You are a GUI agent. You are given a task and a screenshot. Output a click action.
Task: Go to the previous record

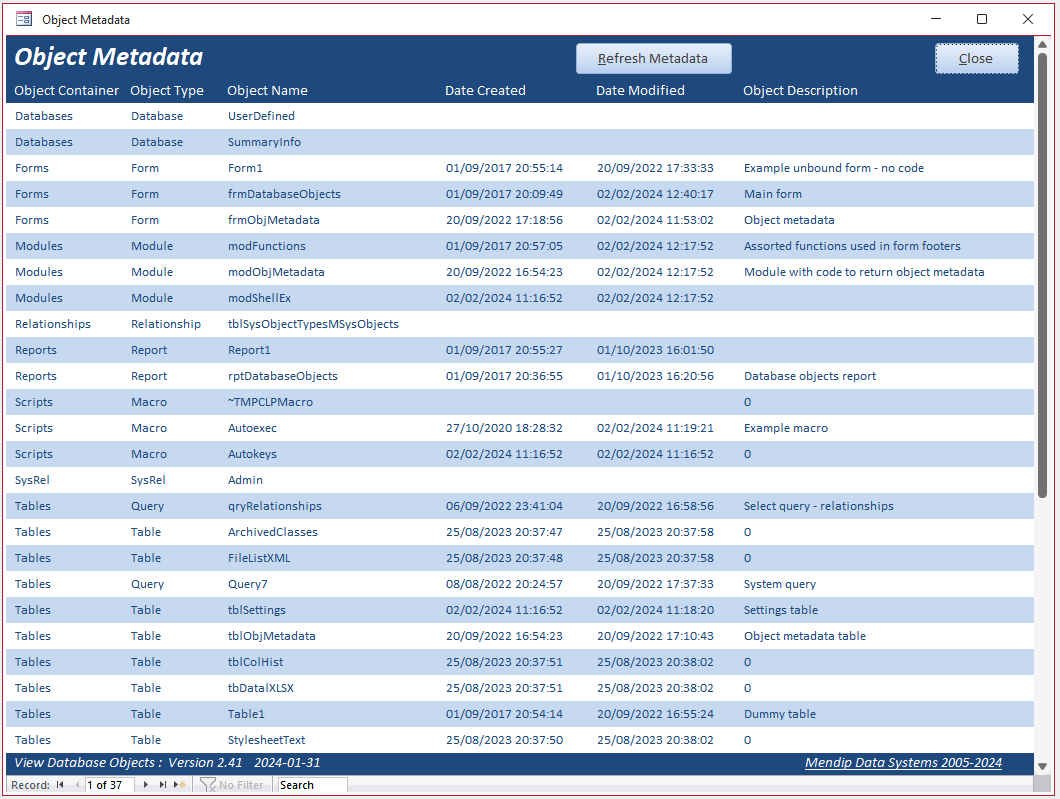[77, 785]
